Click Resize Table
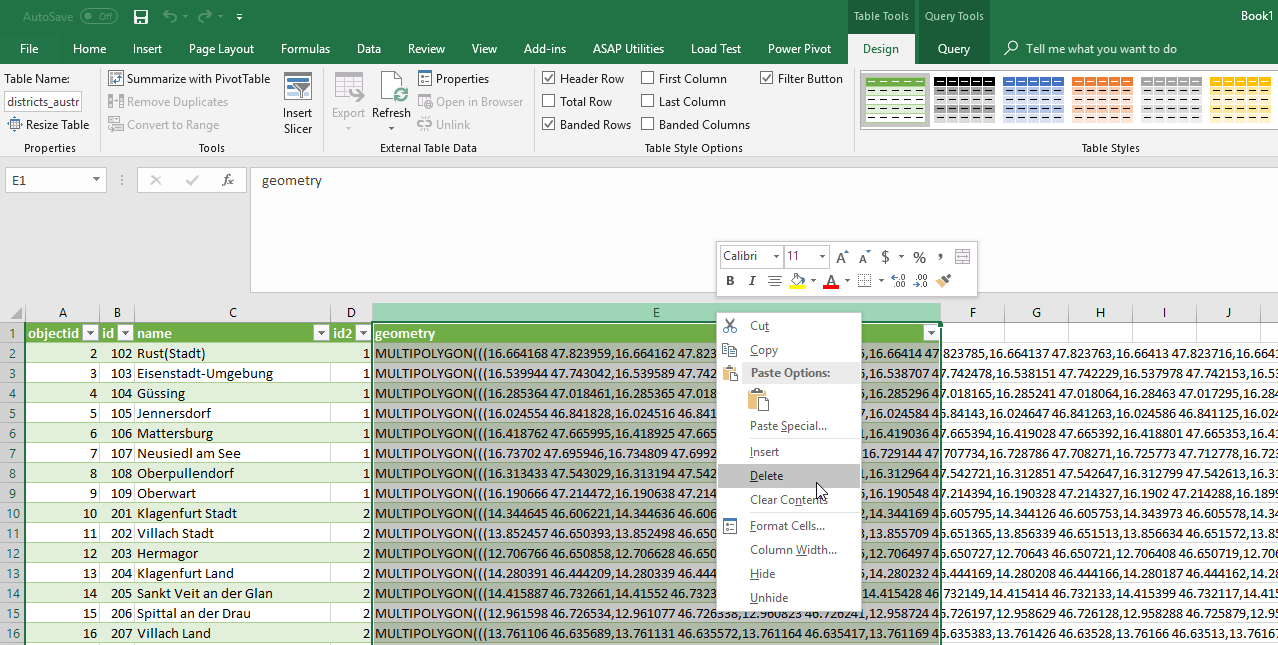 [x=48, y=125]
